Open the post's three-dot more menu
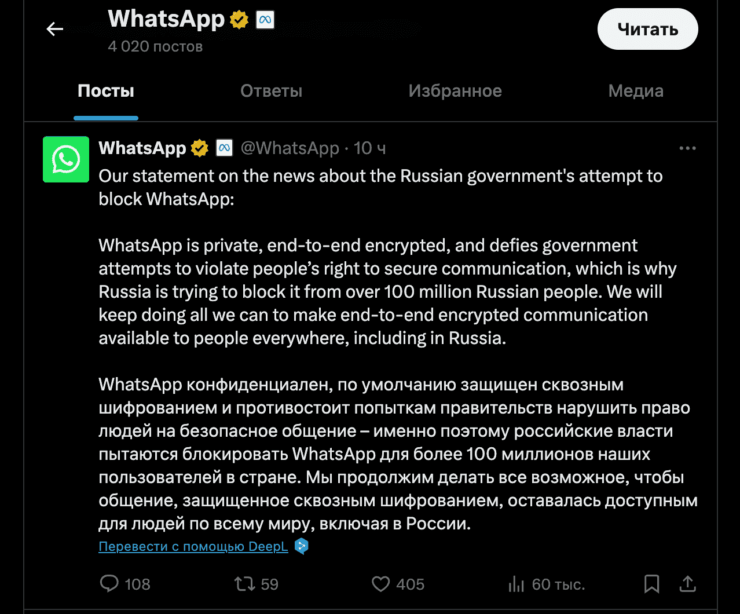Screen dimensions: 740x614 687,148
